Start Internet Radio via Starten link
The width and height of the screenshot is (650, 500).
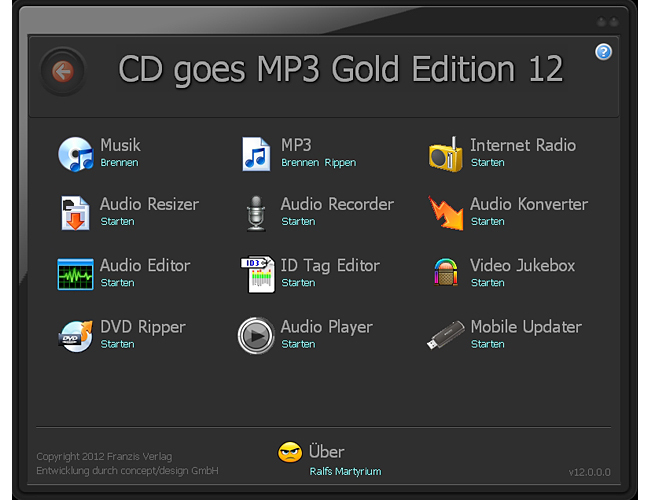(x=488, y=163)
